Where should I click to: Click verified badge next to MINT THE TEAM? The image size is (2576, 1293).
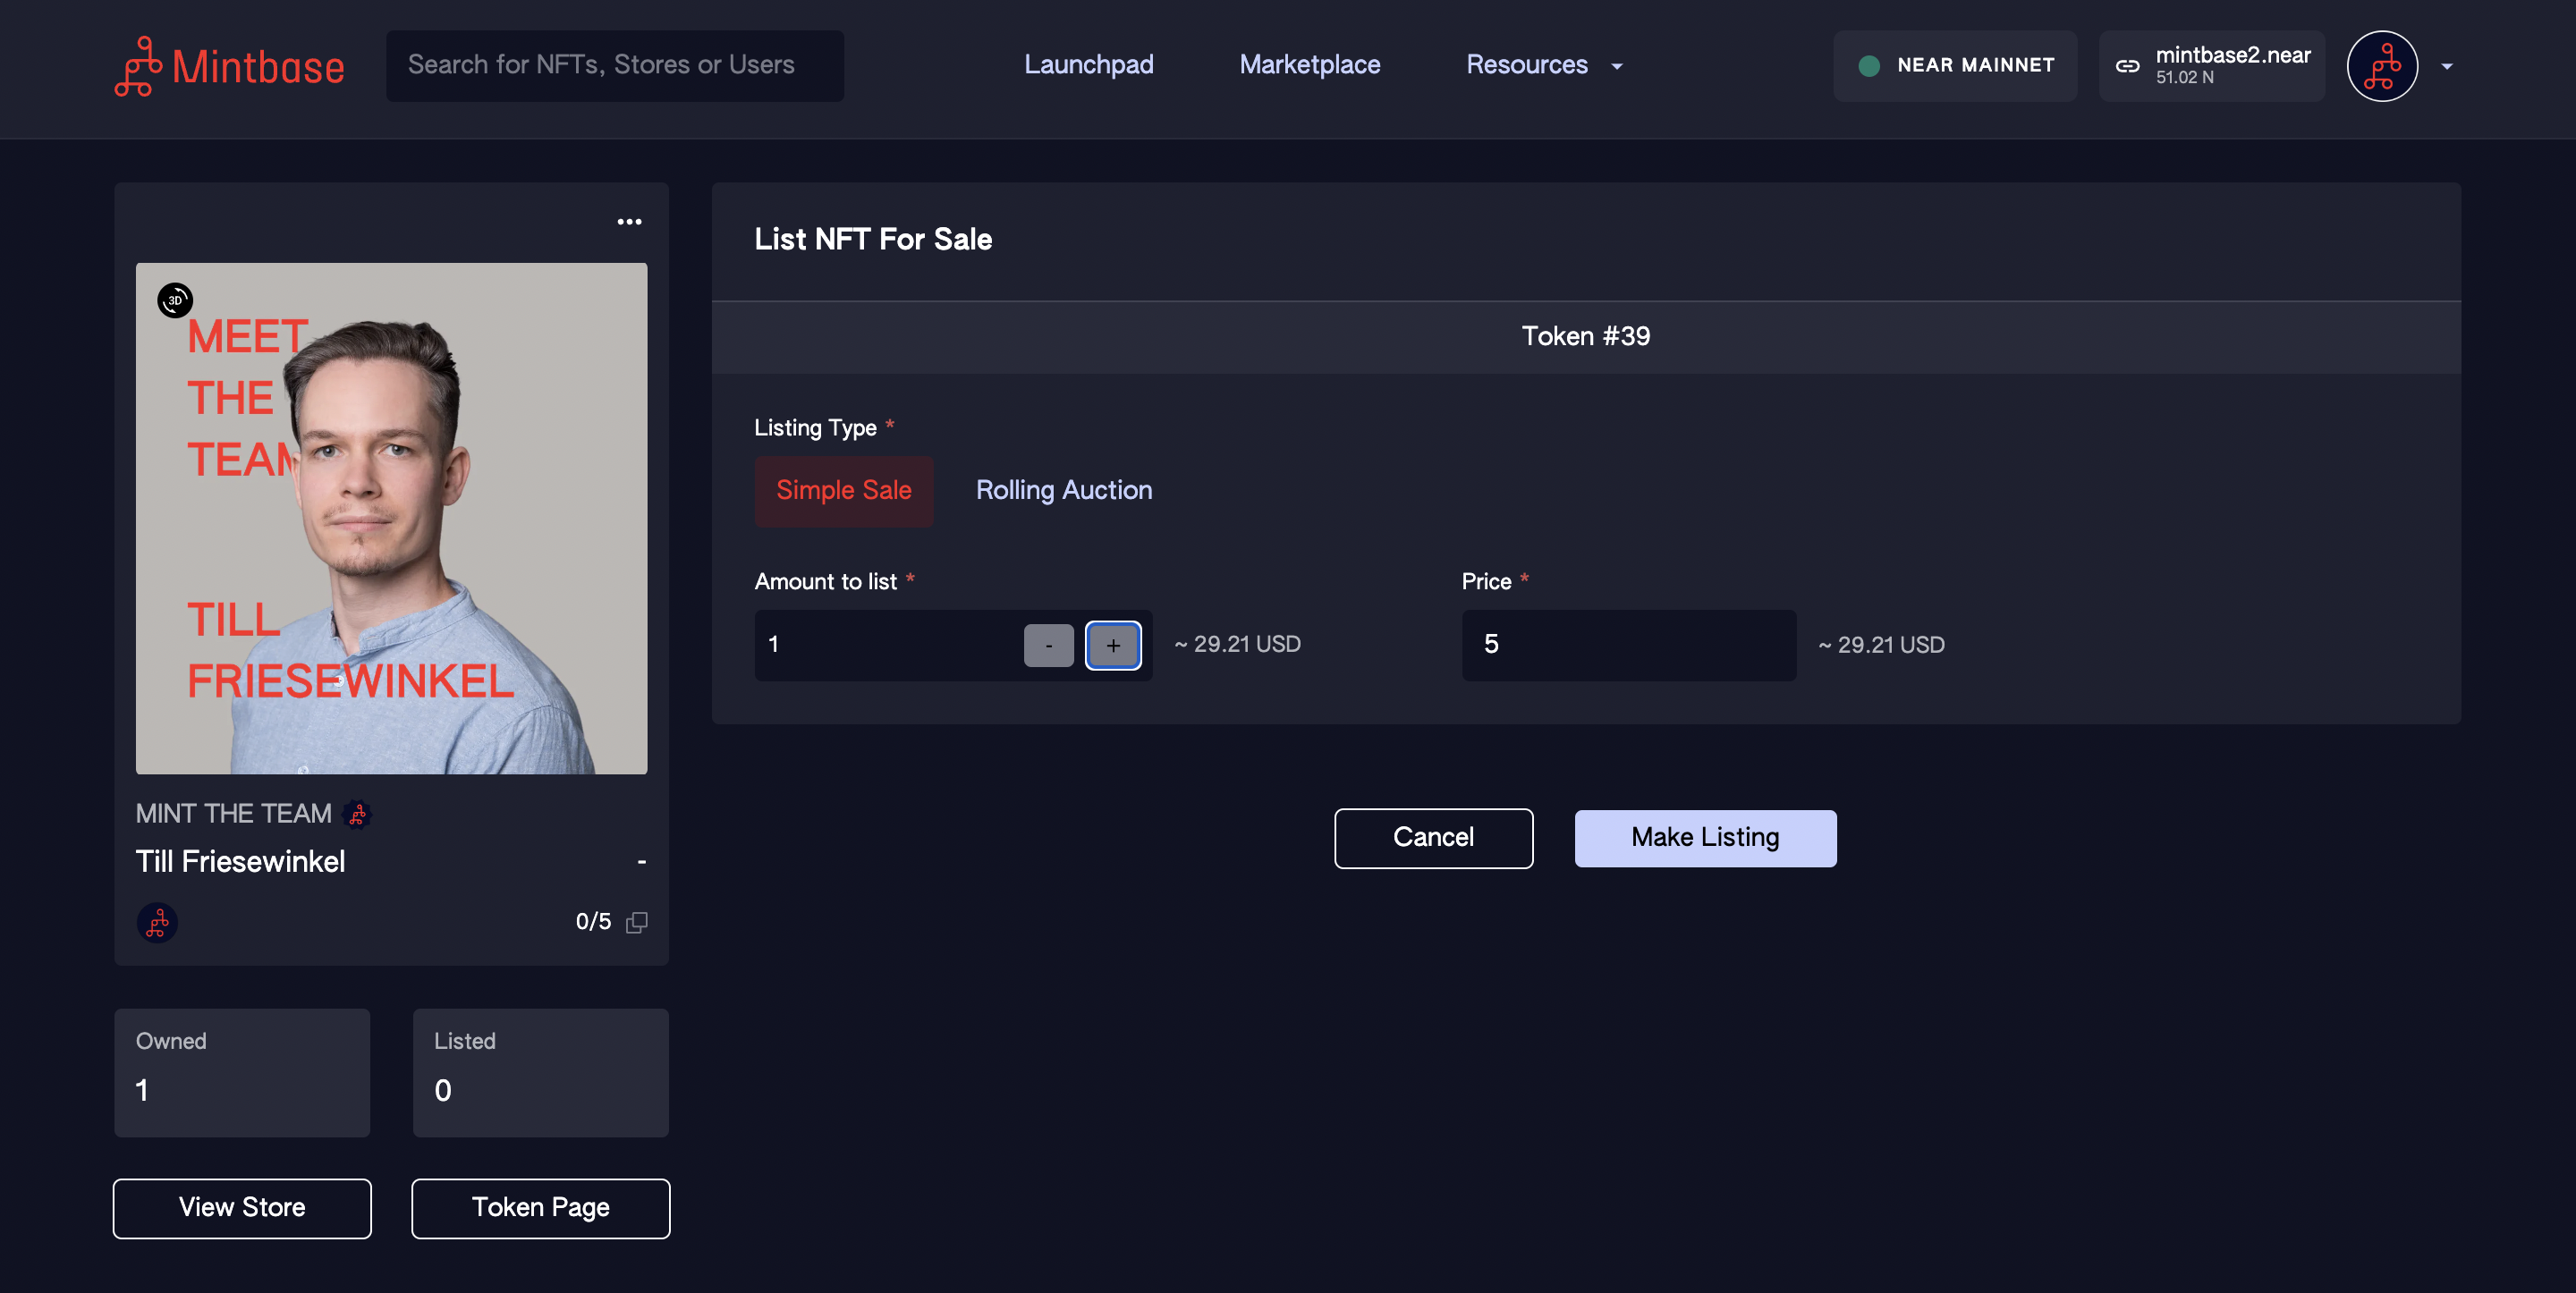point(357,815)
